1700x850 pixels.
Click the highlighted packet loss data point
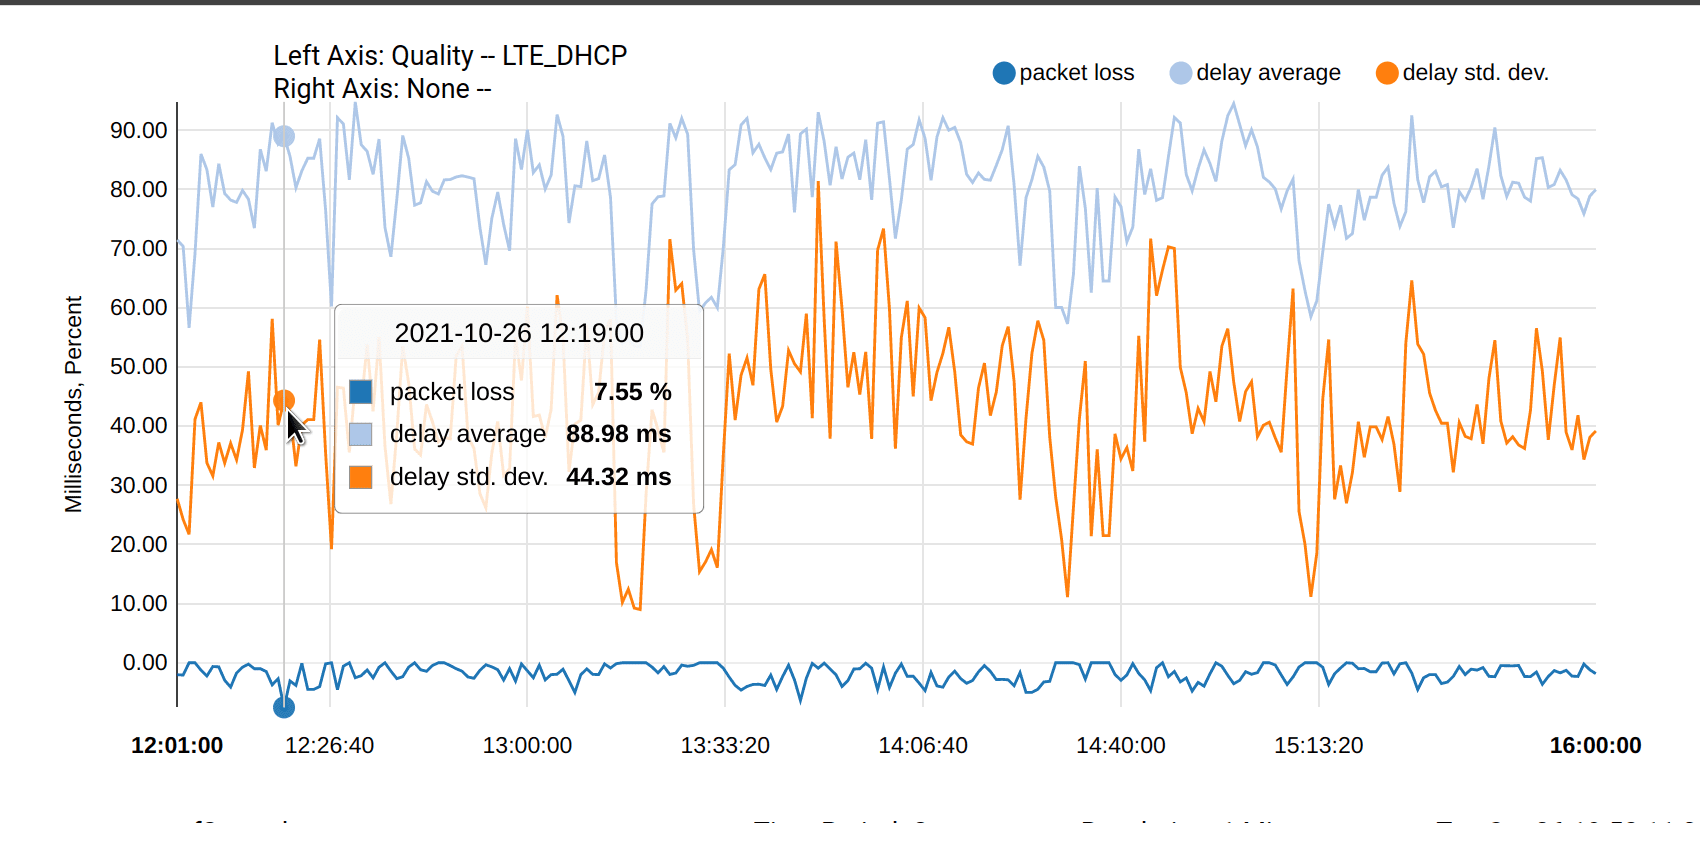point(284,707)
